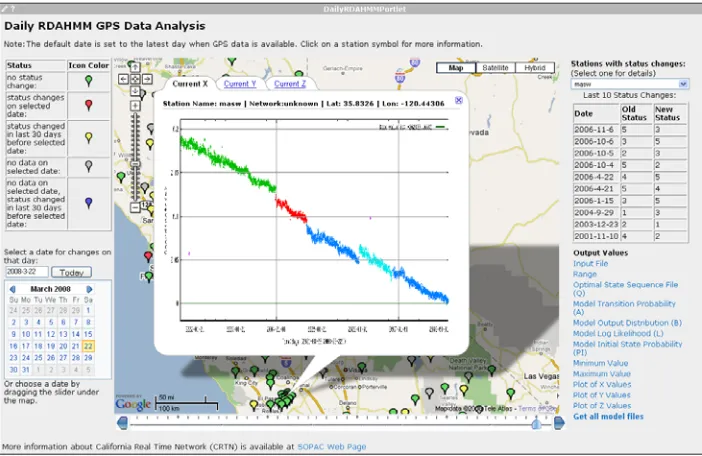Close the masw station info window
This screenshot has width=702, height=456.
tap(459, 100)
